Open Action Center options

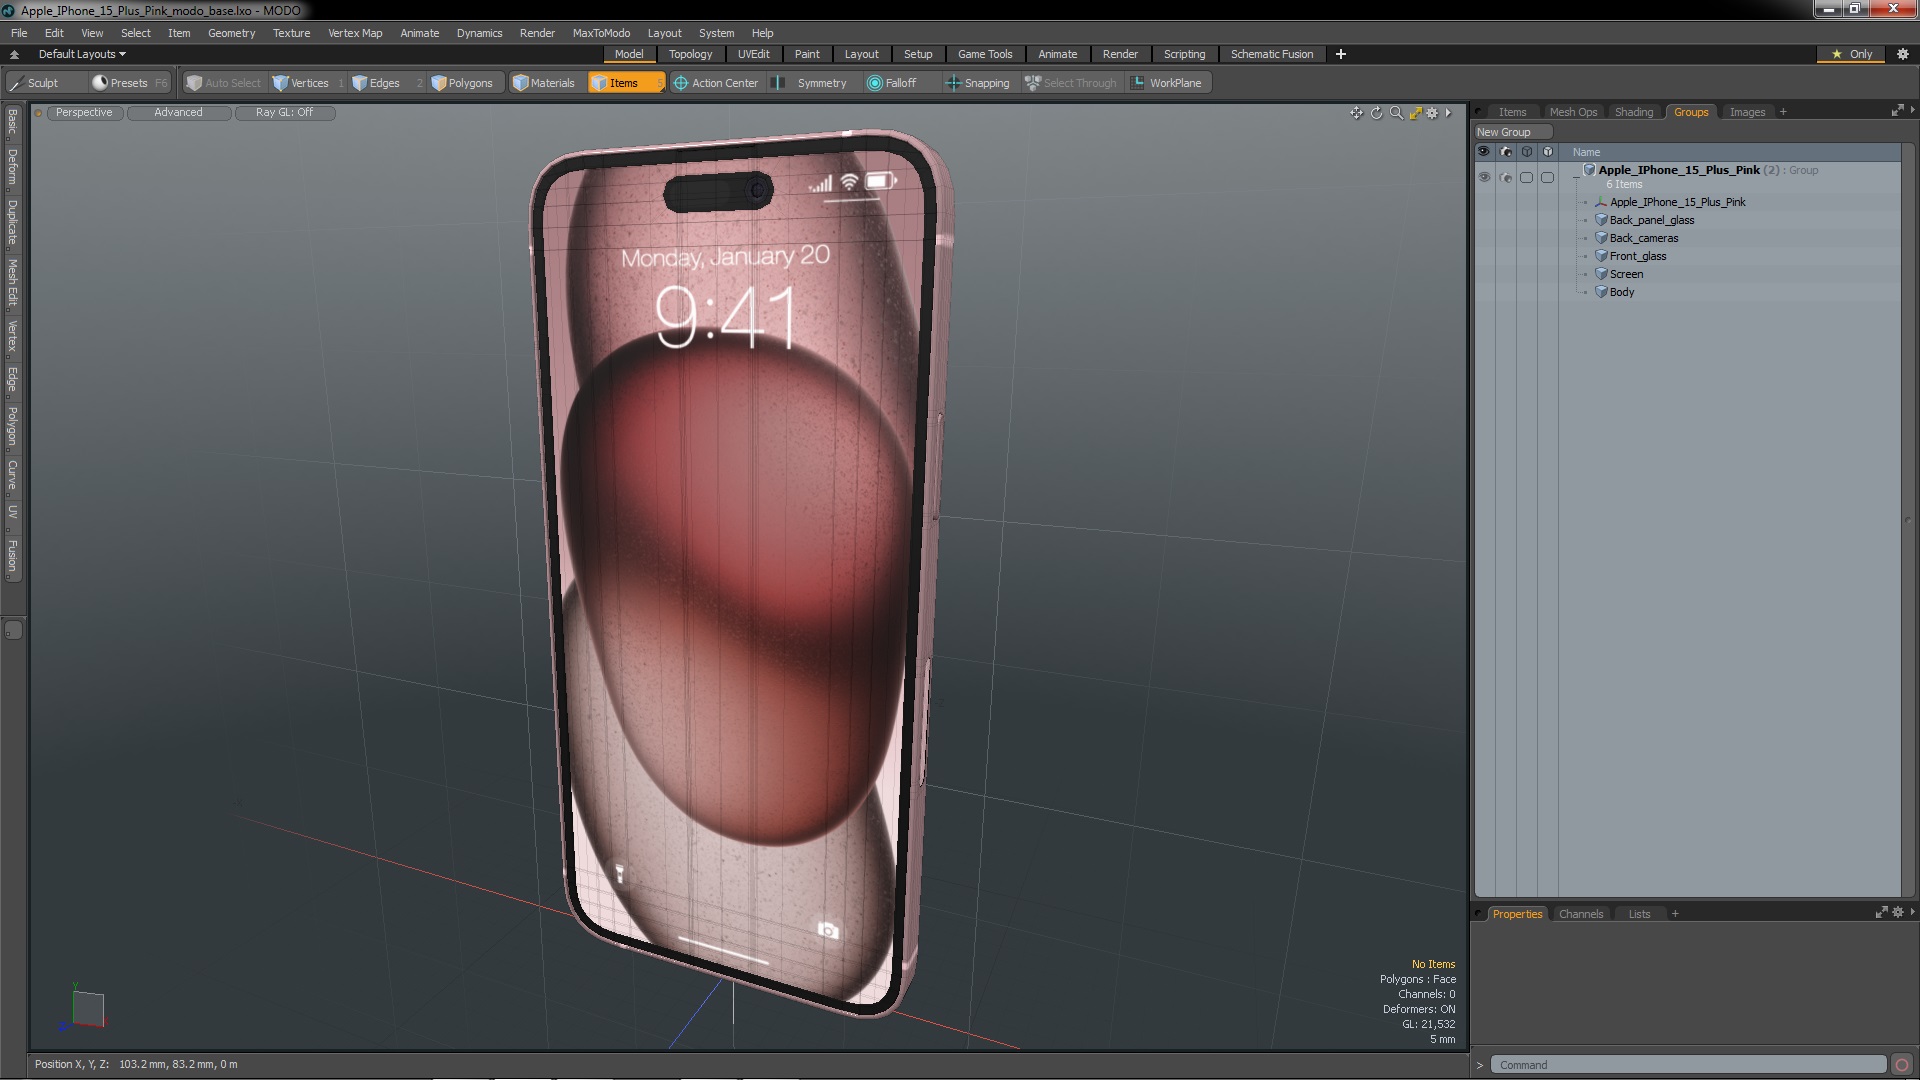coord(716,83)
